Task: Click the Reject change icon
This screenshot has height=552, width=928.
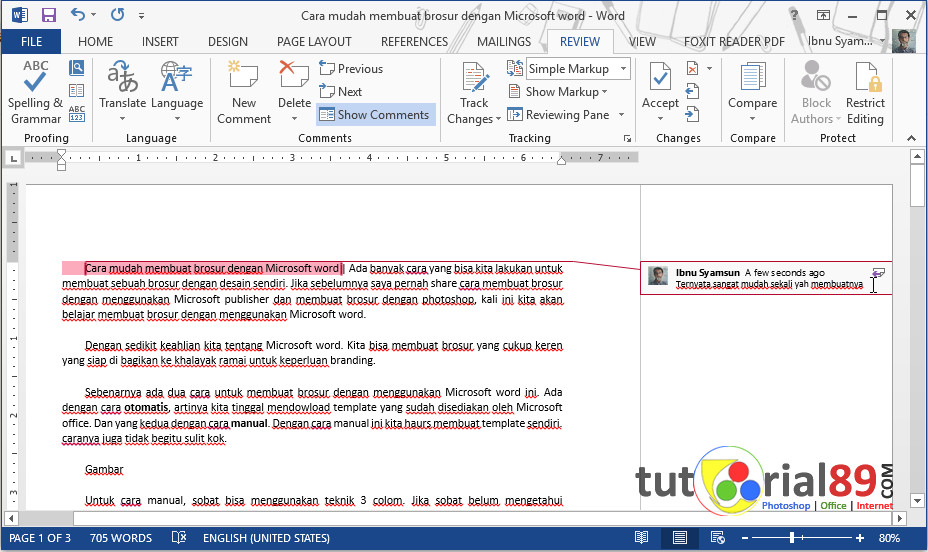Action: point(692,69)
